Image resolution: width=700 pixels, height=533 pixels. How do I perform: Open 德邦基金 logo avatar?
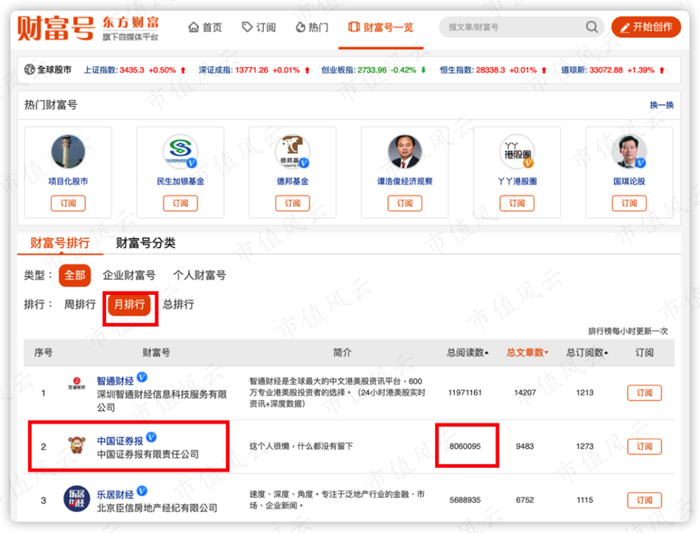[292, 152]
